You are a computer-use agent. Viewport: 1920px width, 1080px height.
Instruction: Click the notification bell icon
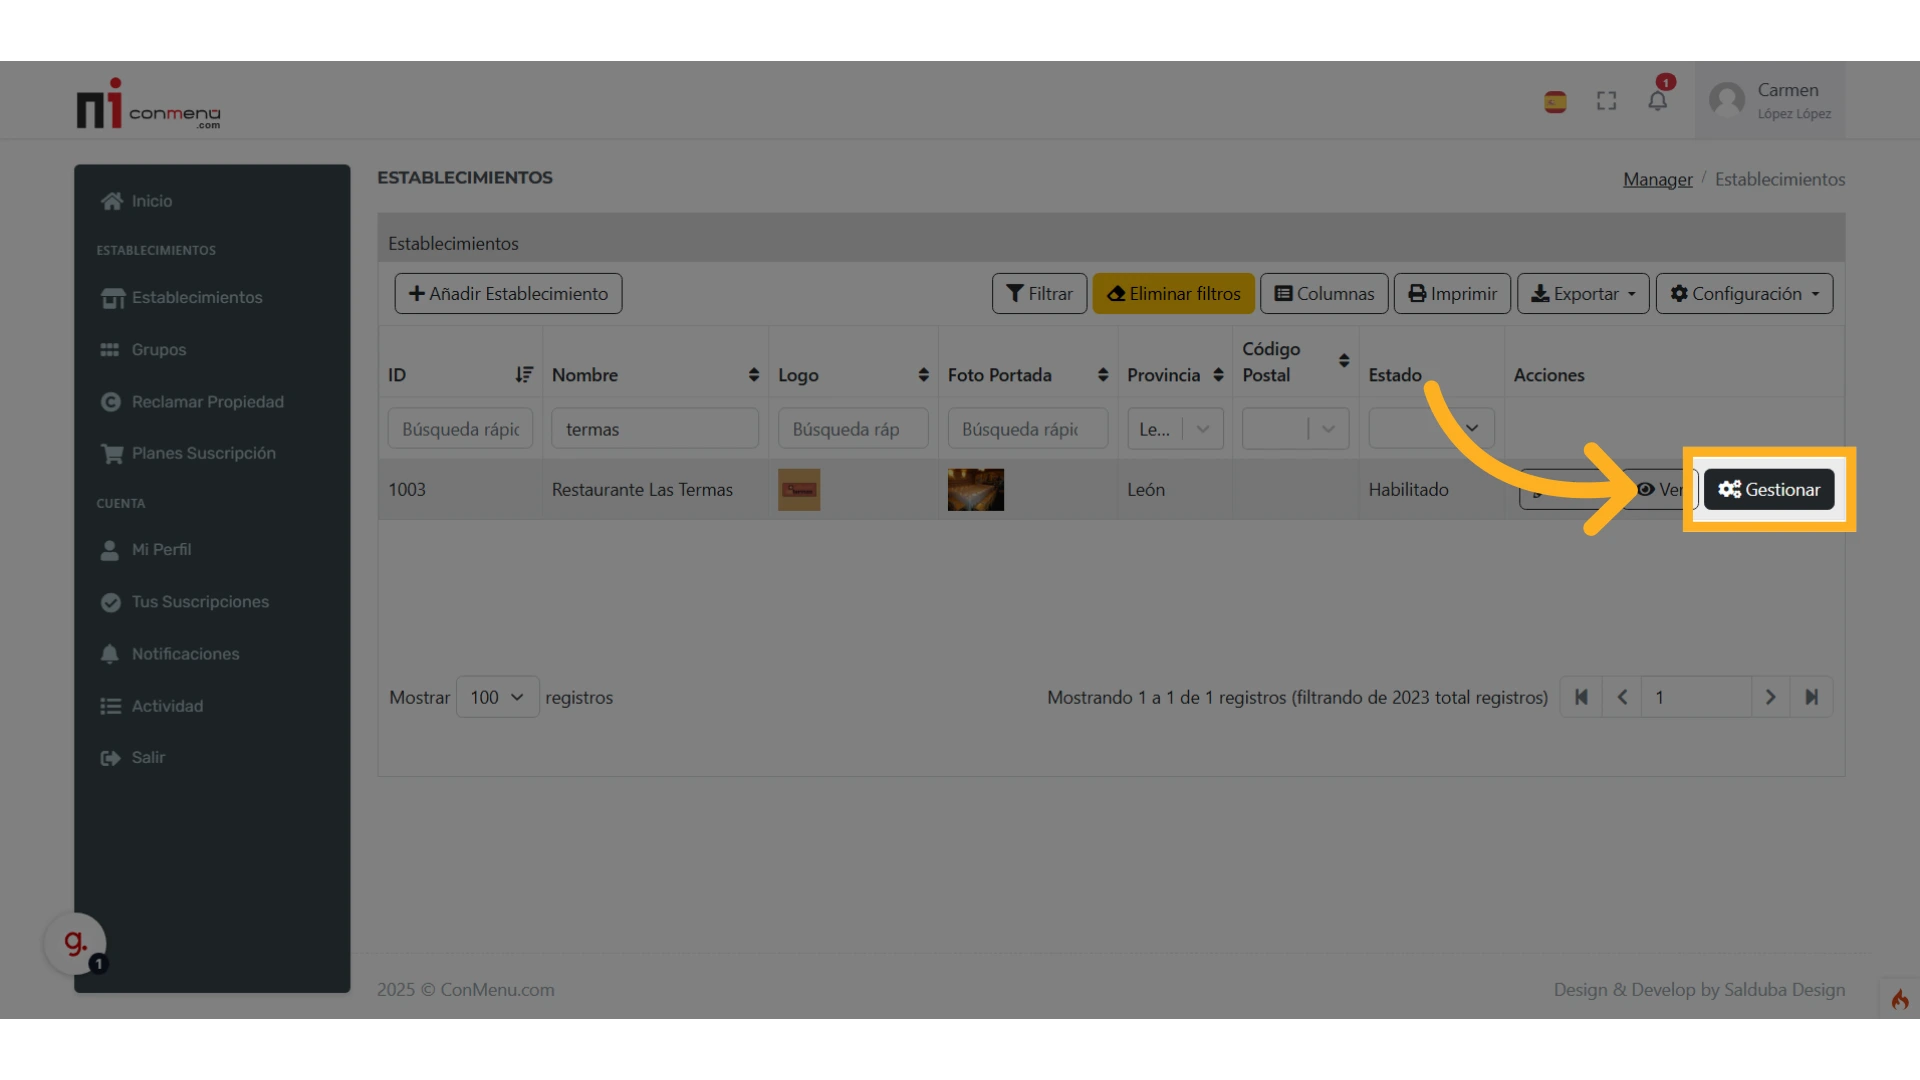click(x=1657, y=101)
